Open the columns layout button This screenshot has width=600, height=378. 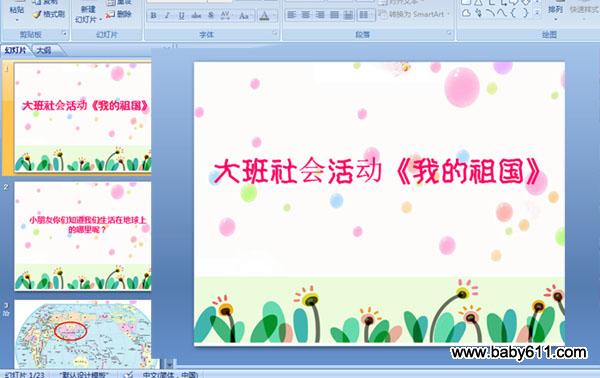(364, 15)
